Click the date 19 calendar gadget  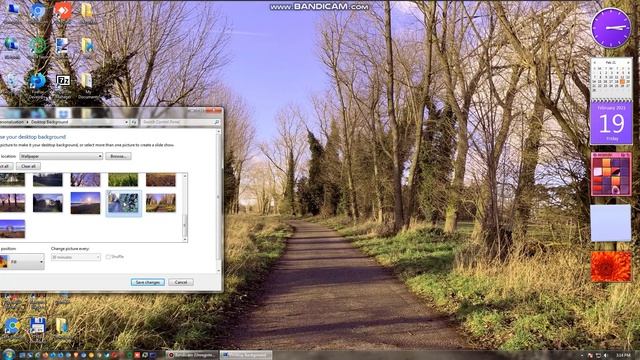pyautogui.click(x=611, y=122)
